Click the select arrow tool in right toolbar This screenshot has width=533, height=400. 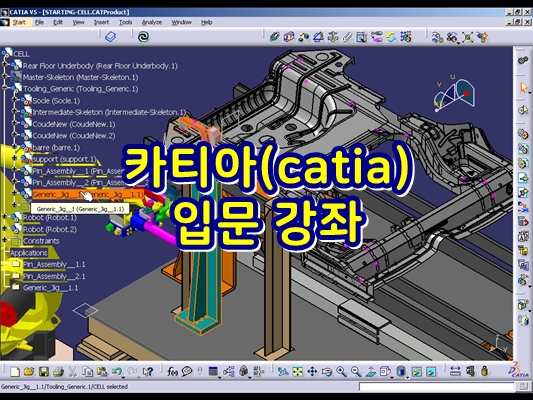523,88
